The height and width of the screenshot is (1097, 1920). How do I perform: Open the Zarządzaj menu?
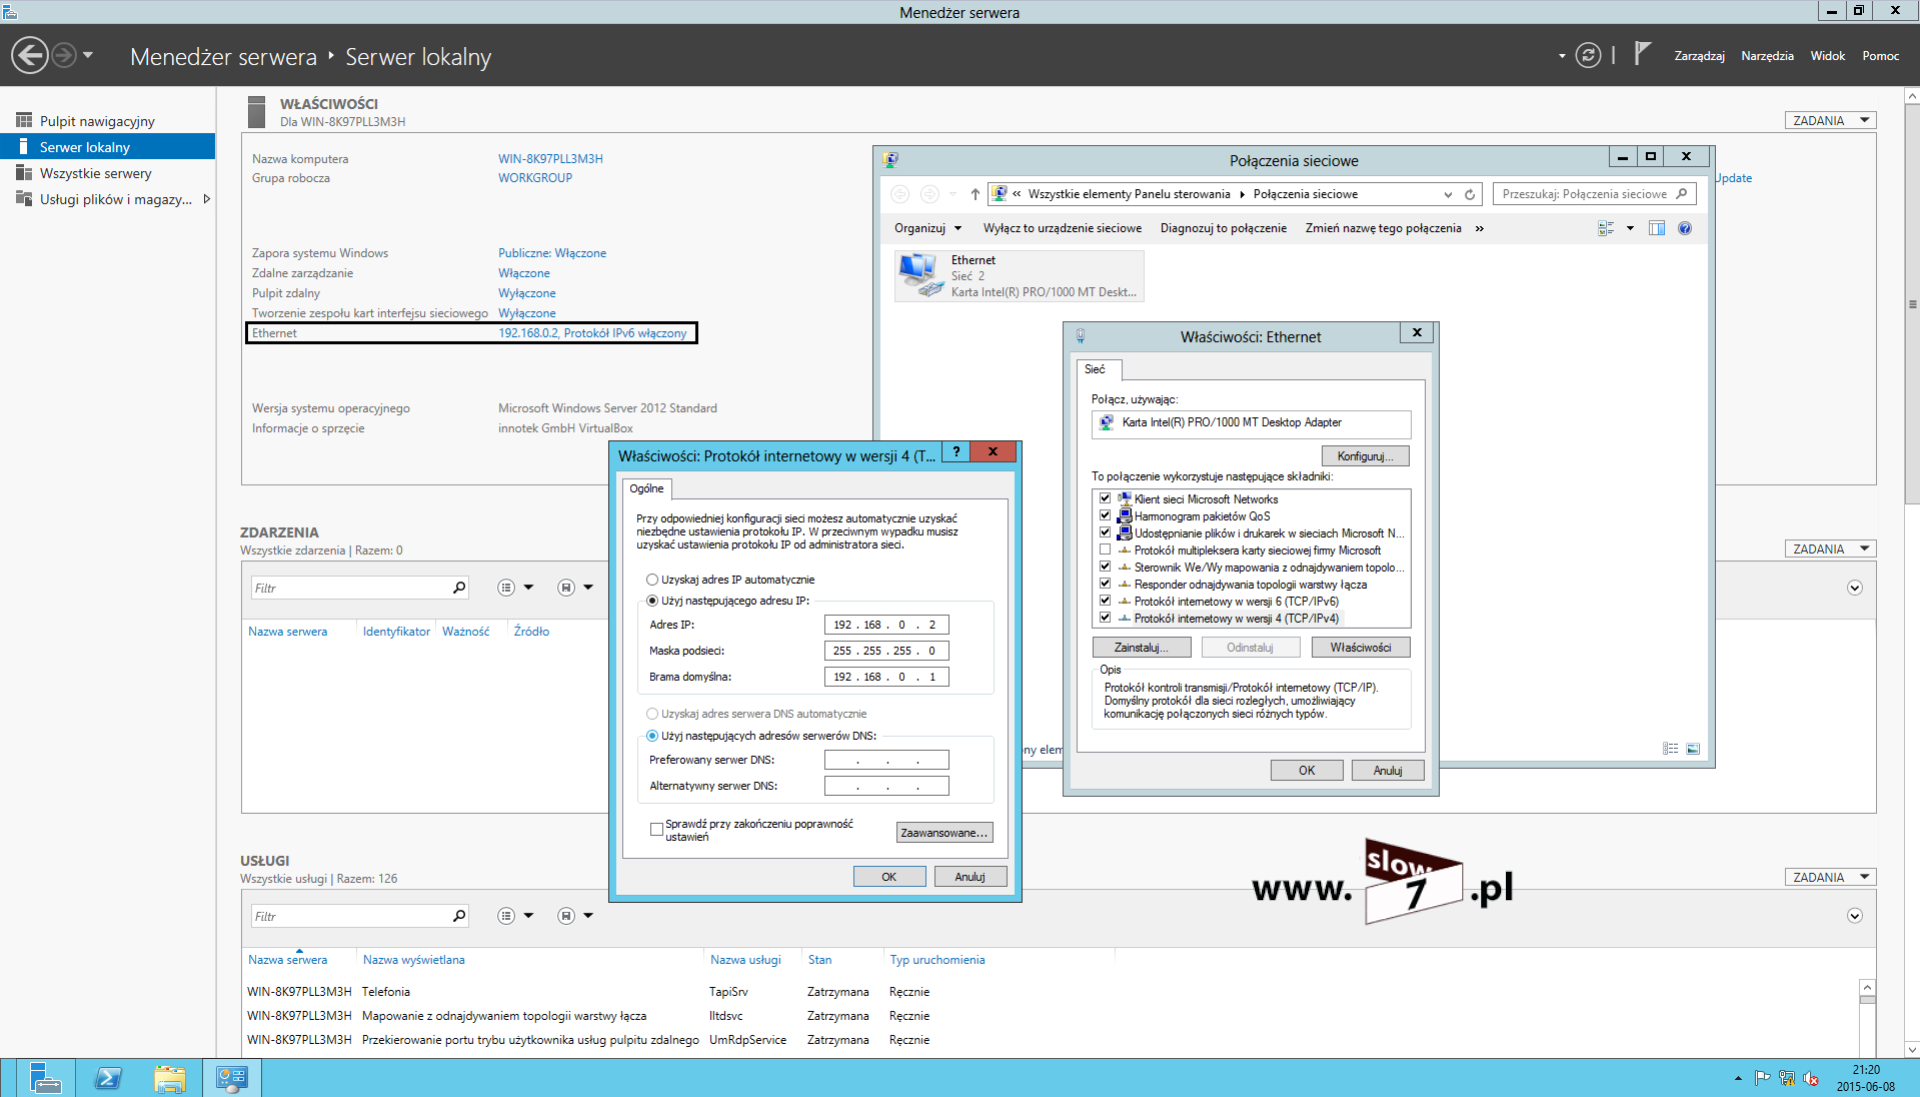point(1699,56)
